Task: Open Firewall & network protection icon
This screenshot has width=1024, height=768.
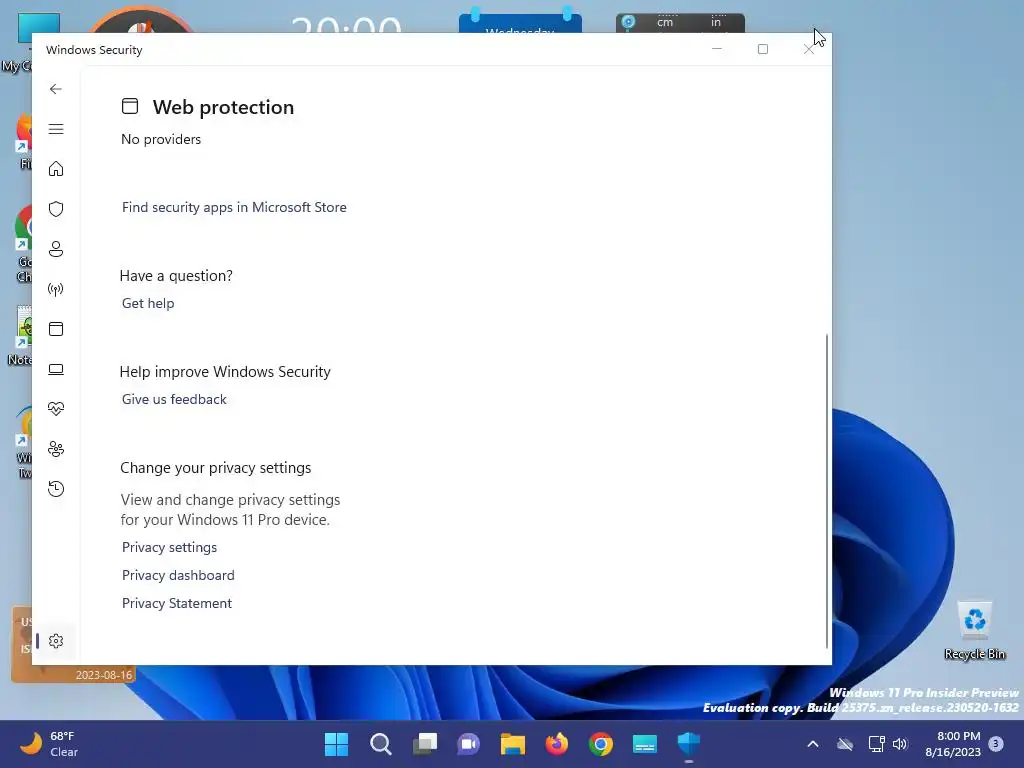Action: click(56, 289)
